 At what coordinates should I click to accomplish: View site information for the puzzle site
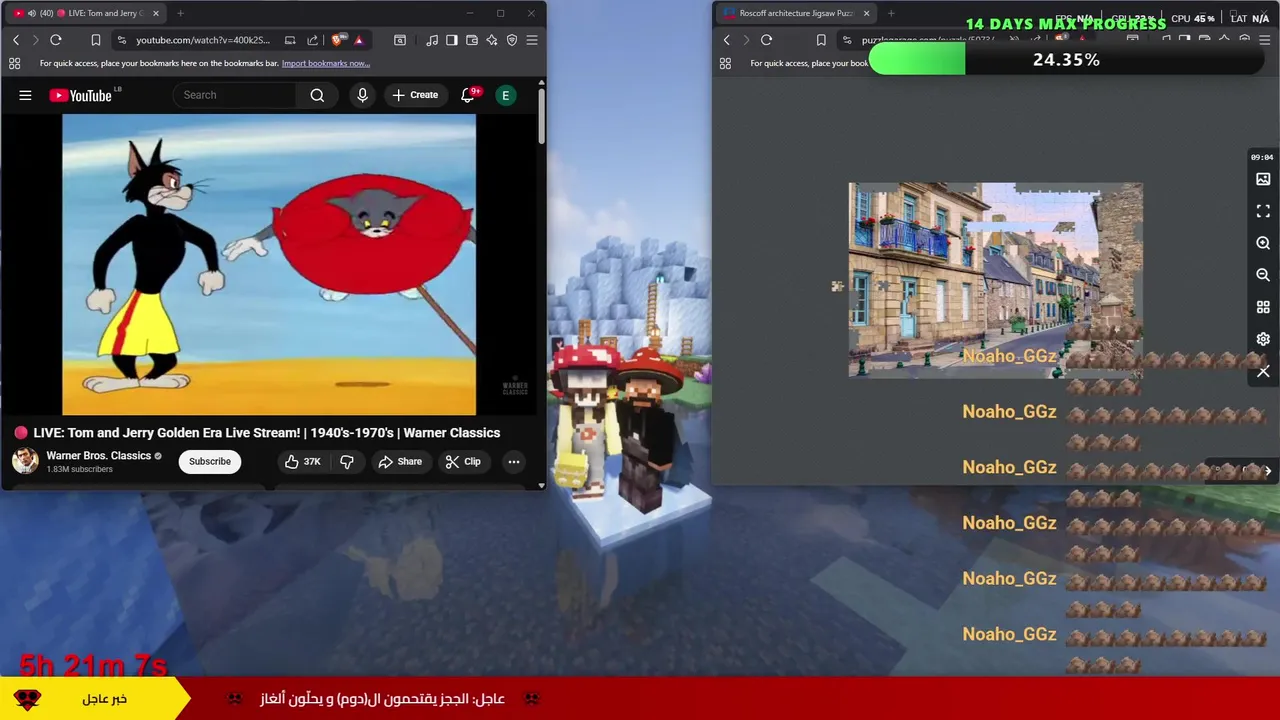[x=847, y=40]
